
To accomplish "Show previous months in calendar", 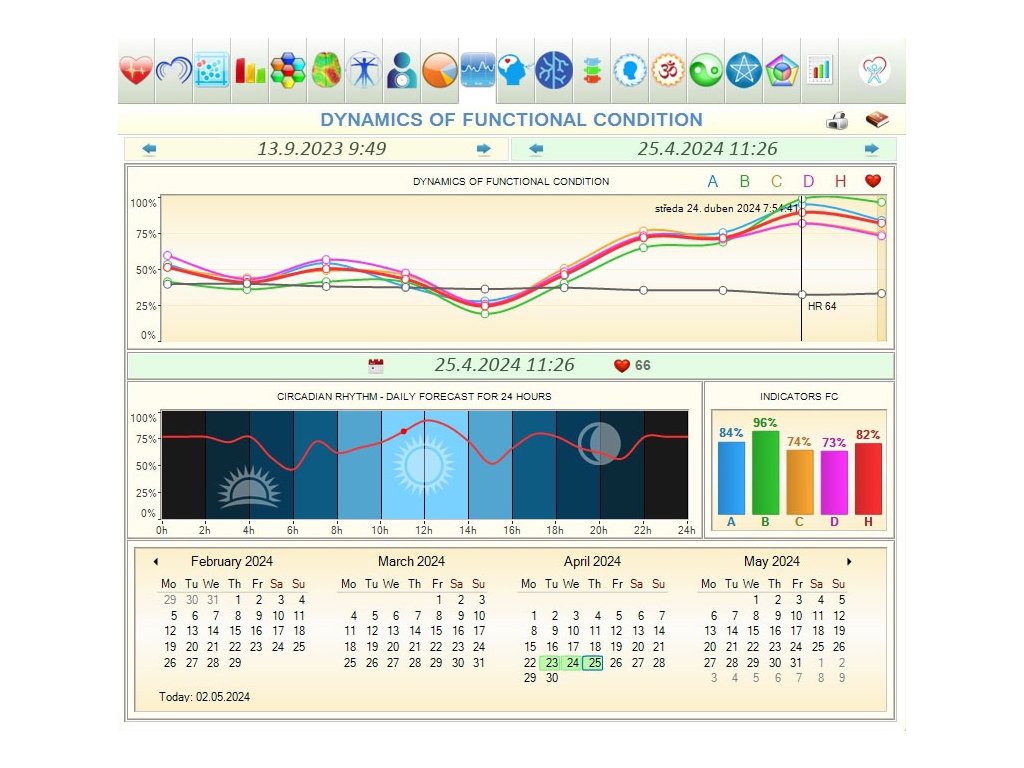I will tap(155, 562).
